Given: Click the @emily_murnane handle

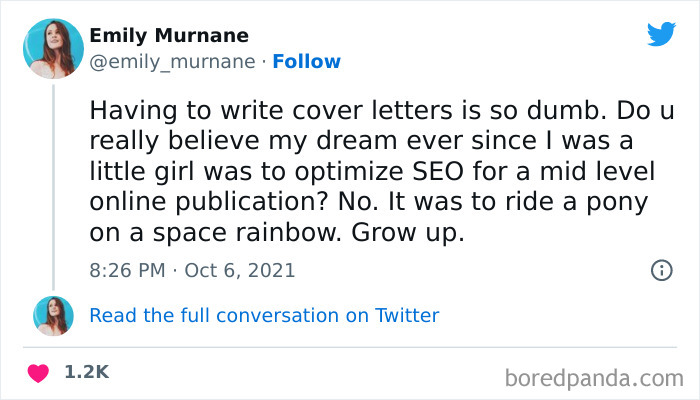Looking at the screenshot, I should 172,61.
